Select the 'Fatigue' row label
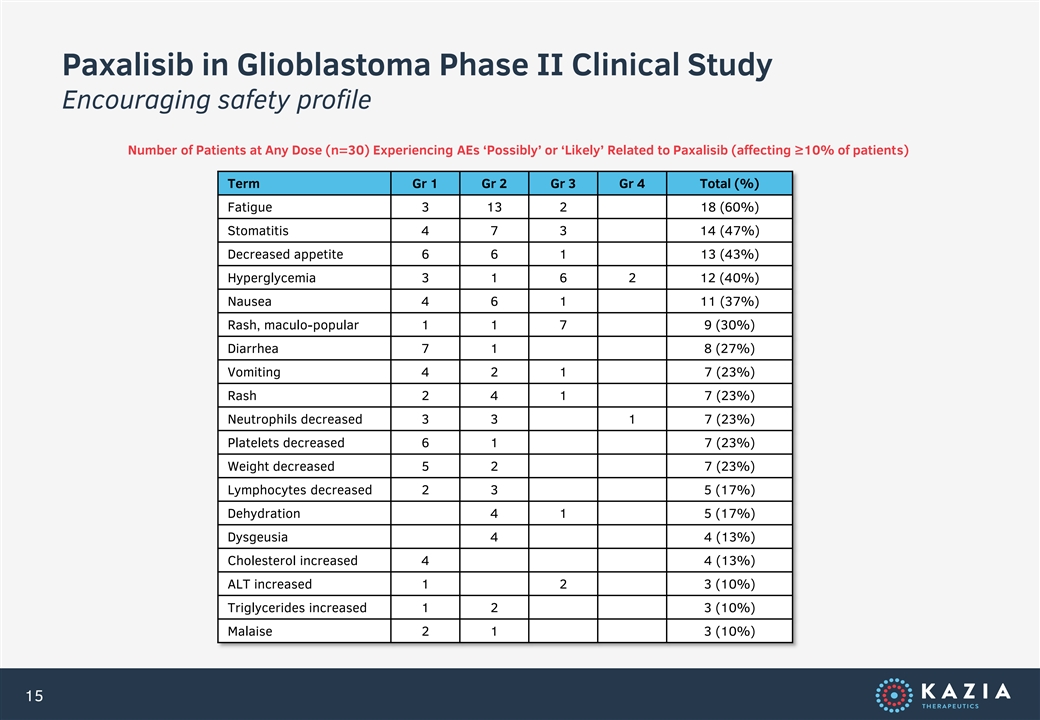 (x=249, y=207)
